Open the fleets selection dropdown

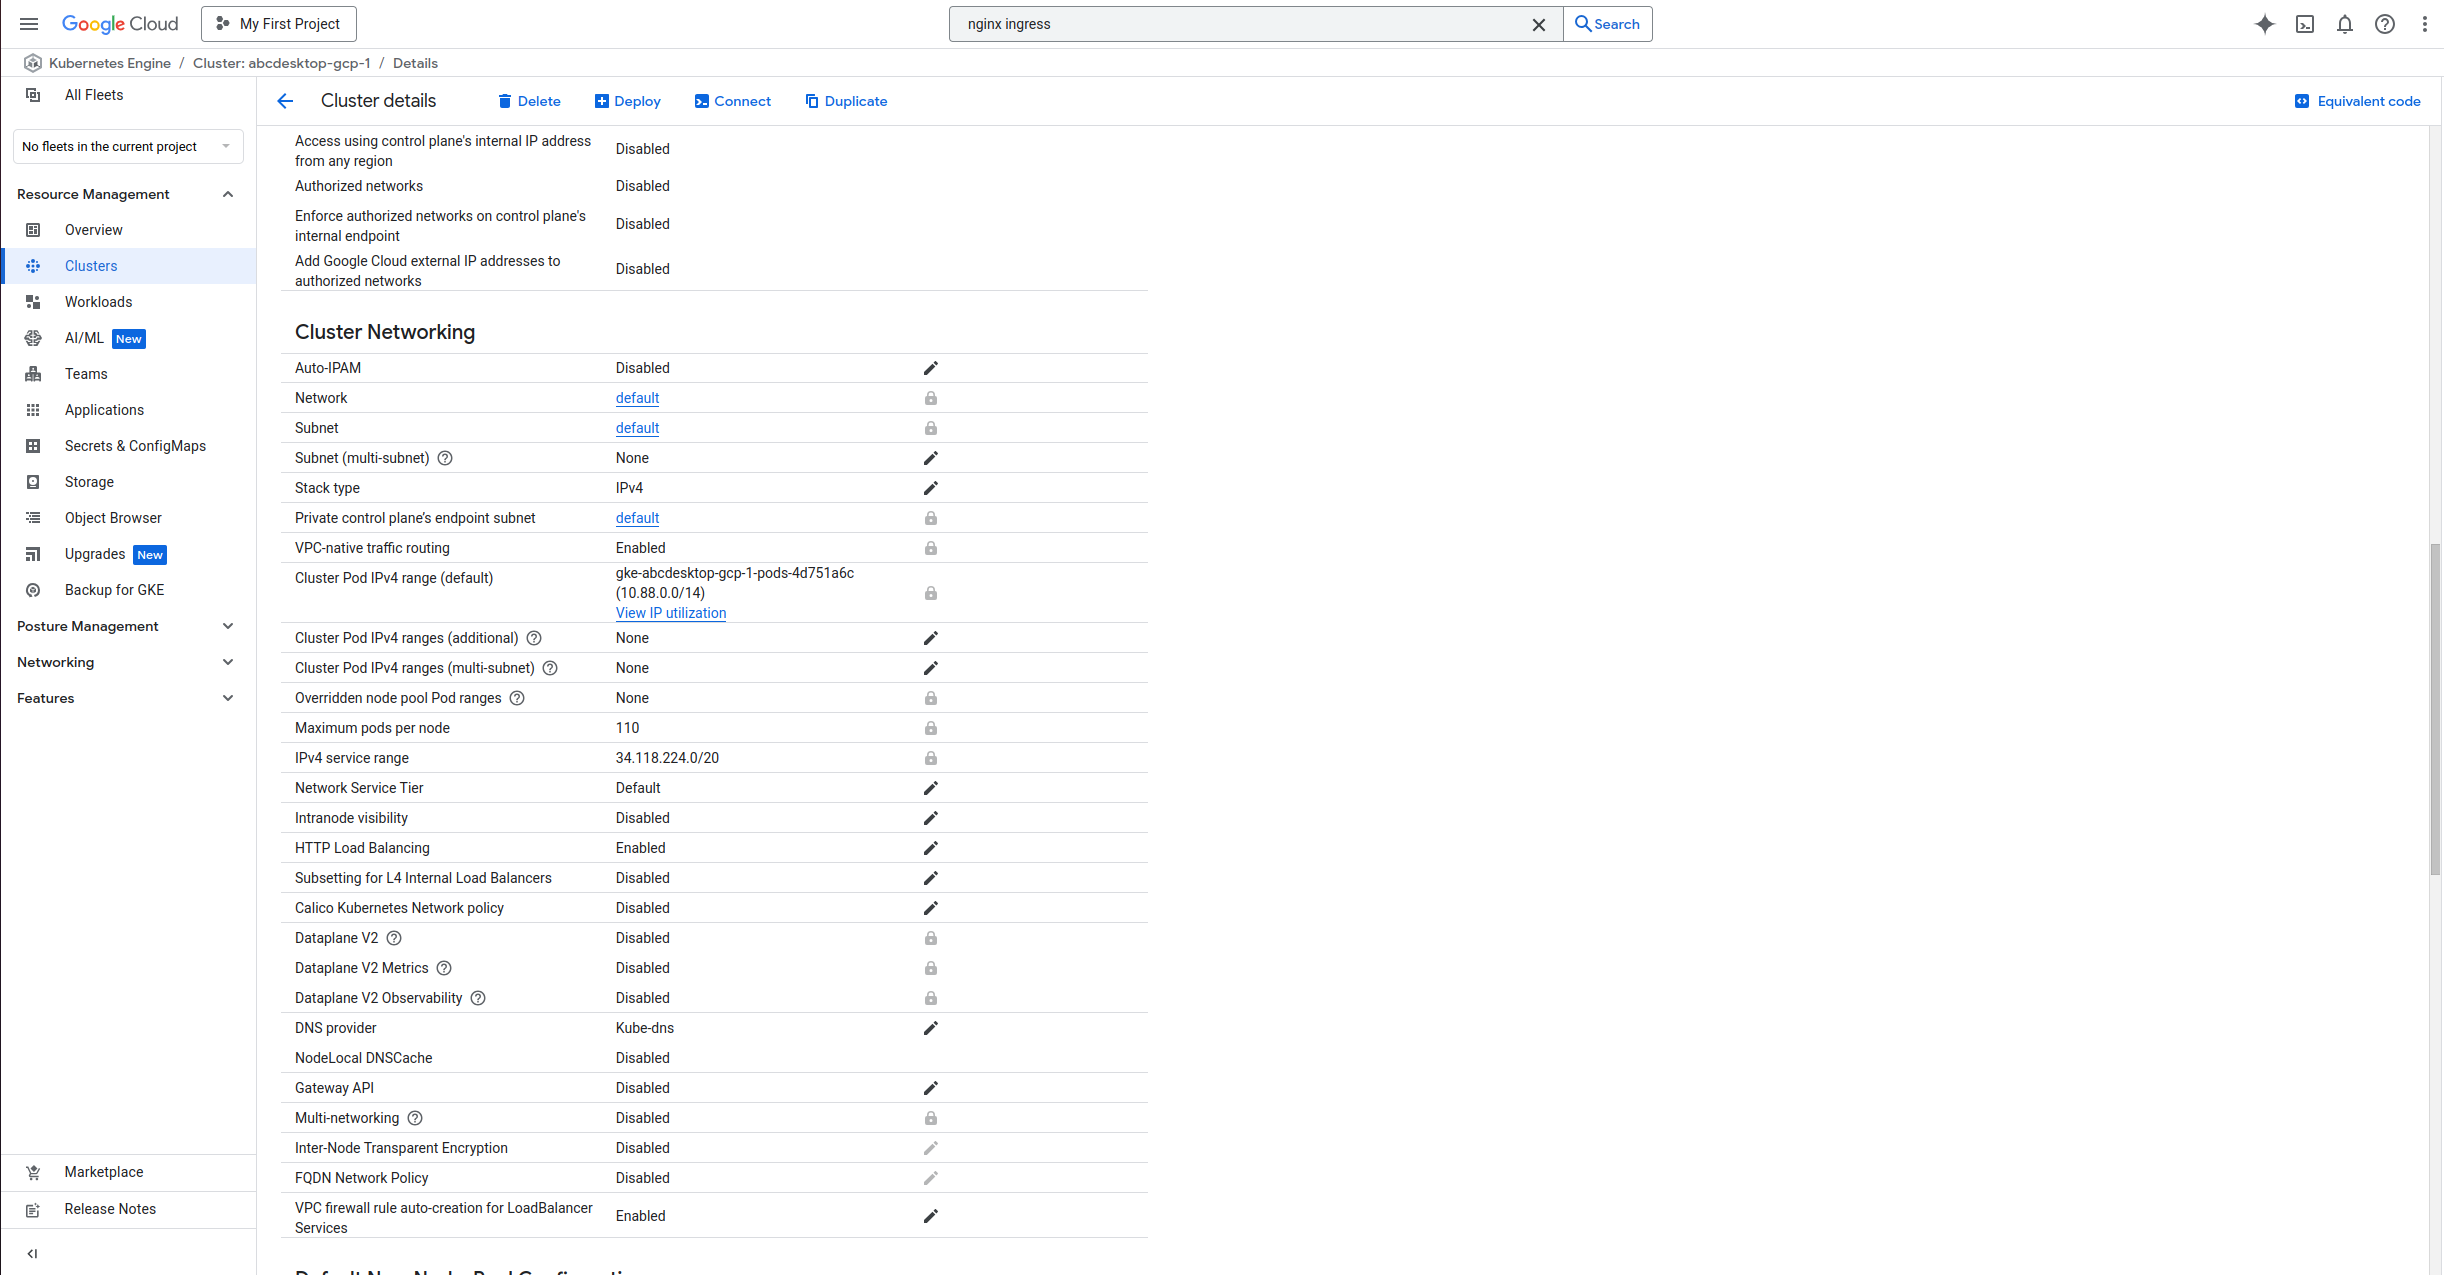[127, 146]
